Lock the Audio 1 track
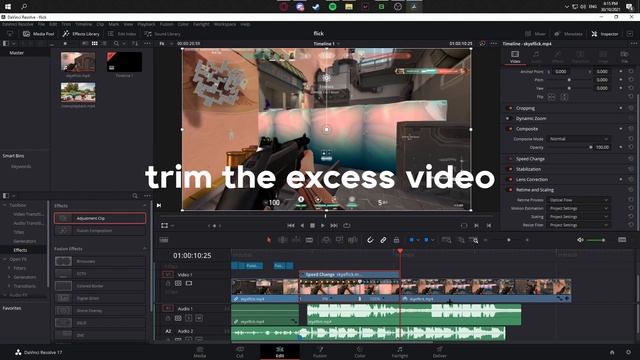The width and height of the screenshot is (640, 360). [x=168, y=318]
